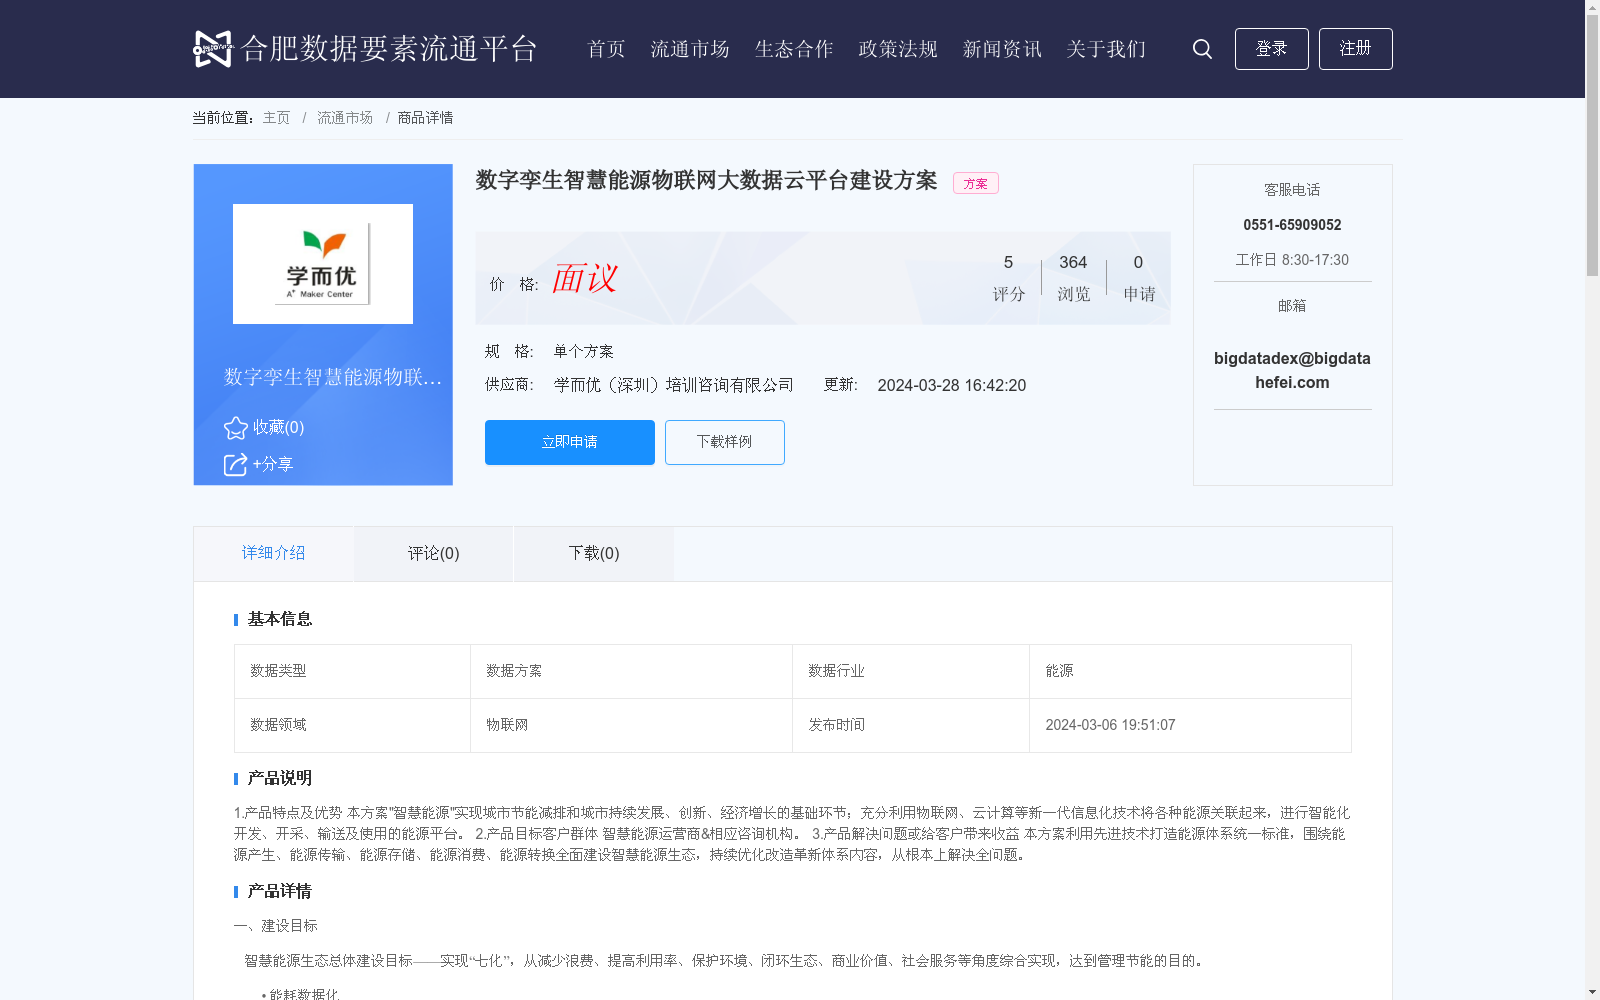
Task: Click the 5 评分 value
Action: [x=1008, y=278]
